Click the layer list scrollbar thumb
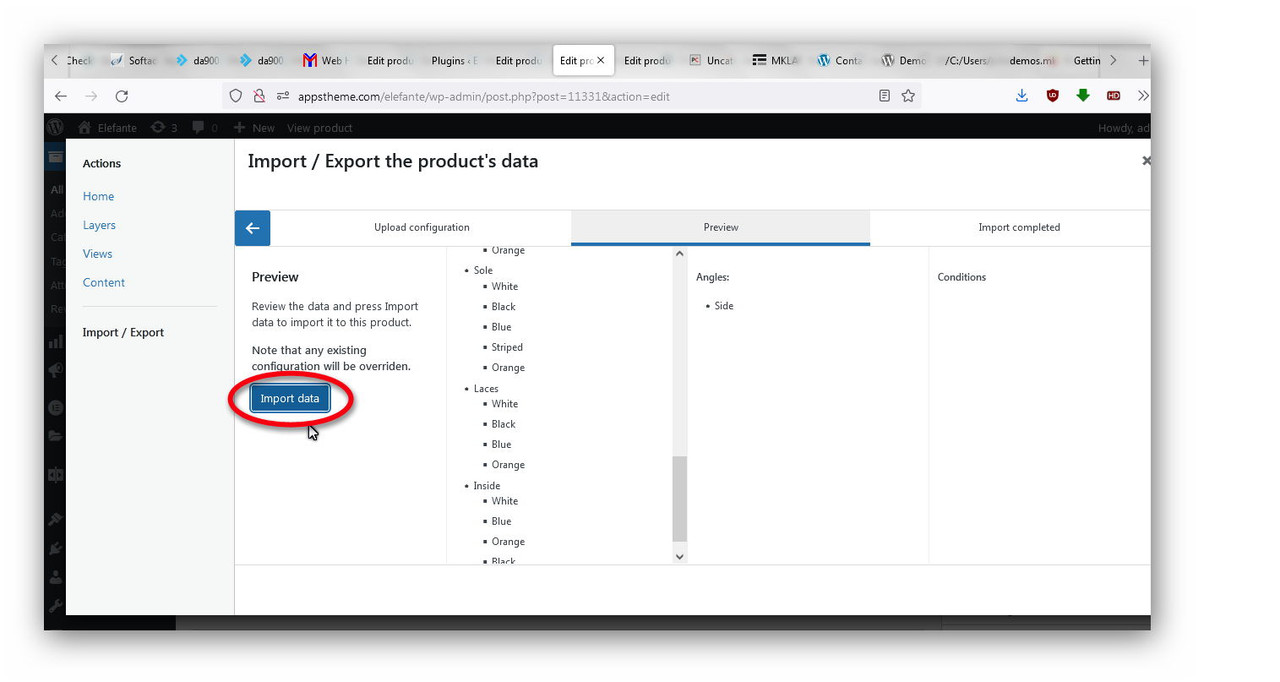Image resolution: width=1280 pixels, height=682 pixels. click(x=679, y=498)
